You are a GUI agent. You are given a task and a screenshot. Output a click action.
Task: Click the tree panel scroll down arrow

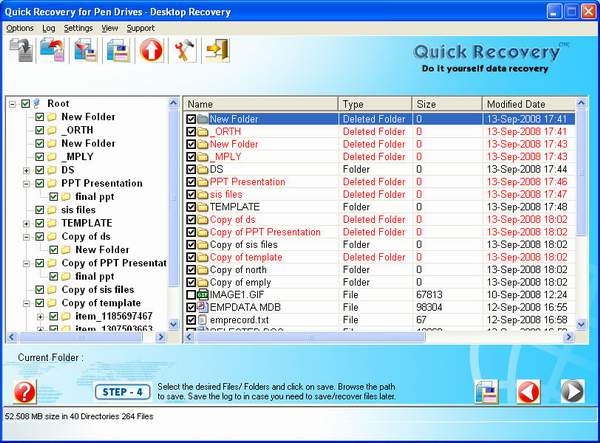tap(173, 325)
